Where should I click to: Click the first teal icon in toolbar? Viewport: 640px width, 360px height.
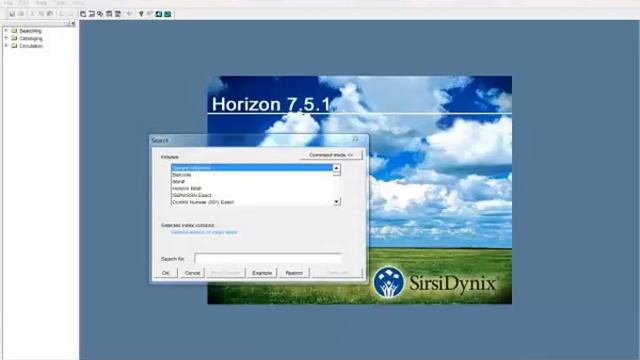(158, 14)
